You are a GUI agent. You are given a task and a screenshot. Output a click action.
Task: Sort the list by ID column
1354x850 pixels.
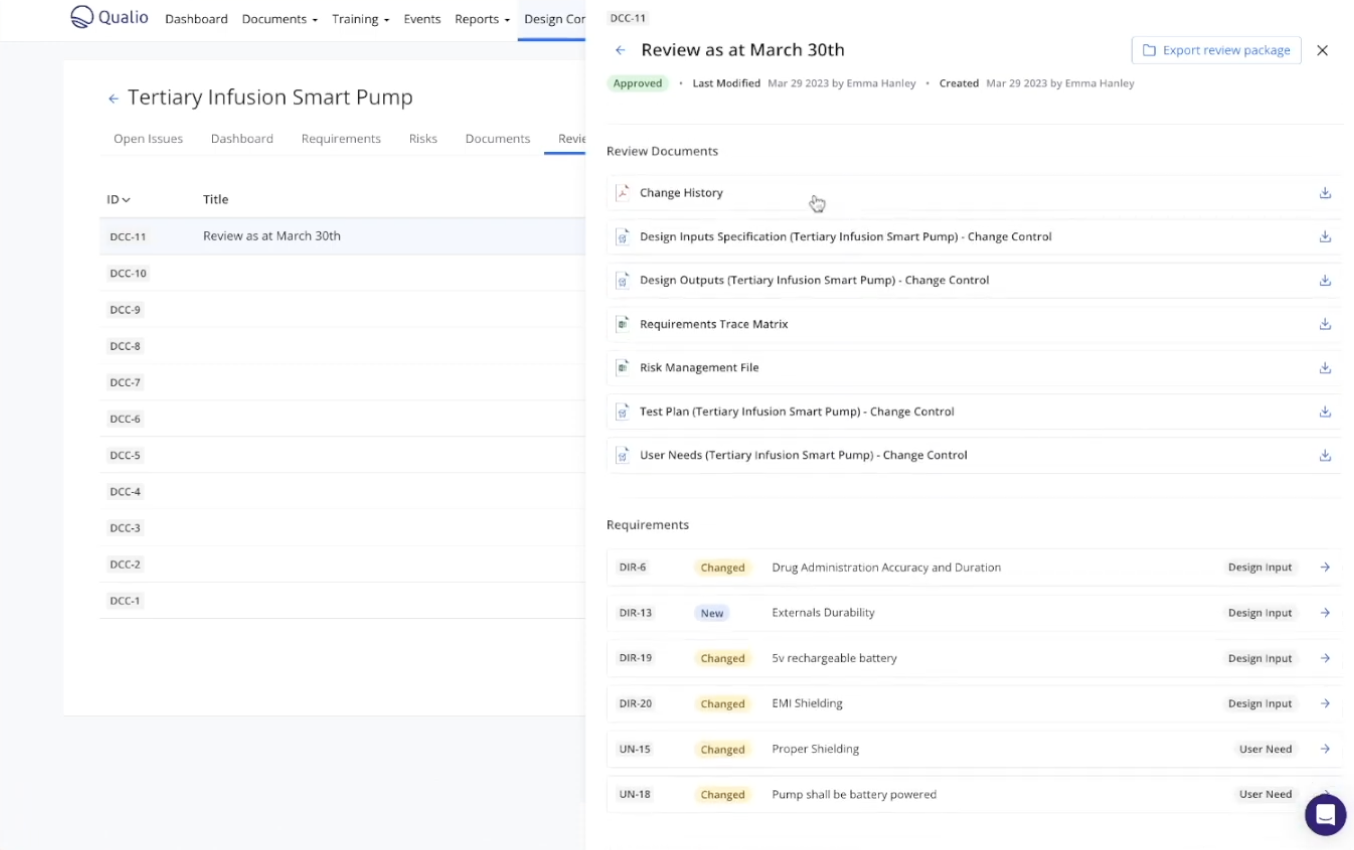tap(119, 199)
